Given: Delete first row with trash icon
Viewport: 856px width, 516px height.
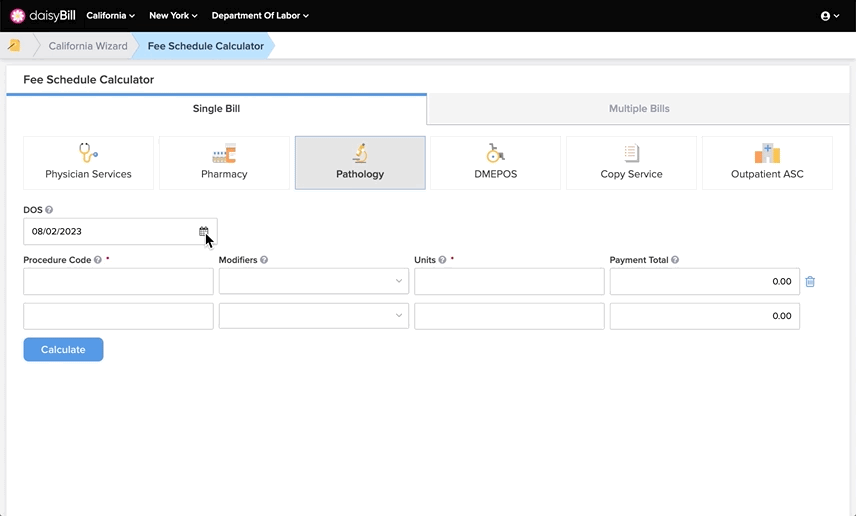Looking at the screenshot, I should [x=810, y=282].
